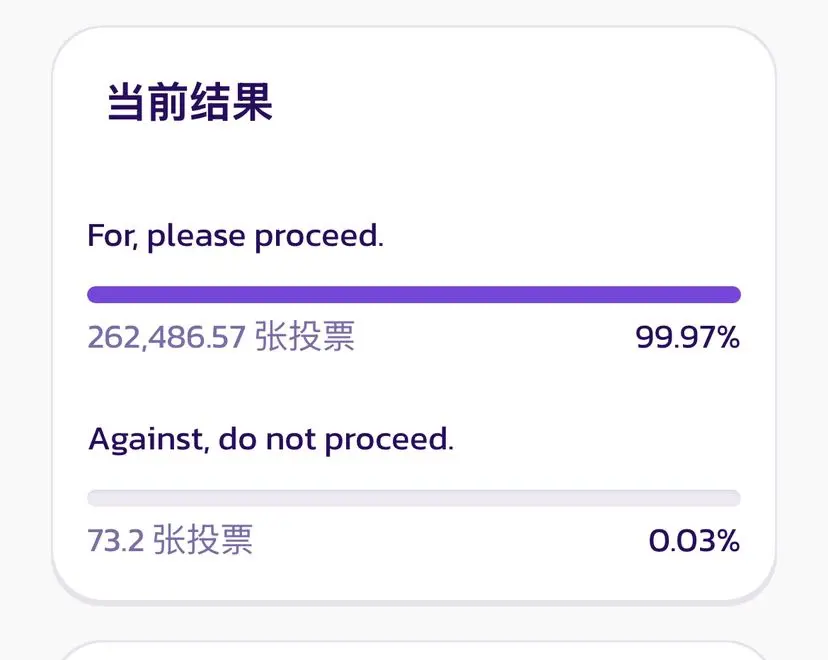Click the 99.97% percentage value
The width and height of the screenshot is (828, 660).
pos(687,338)
